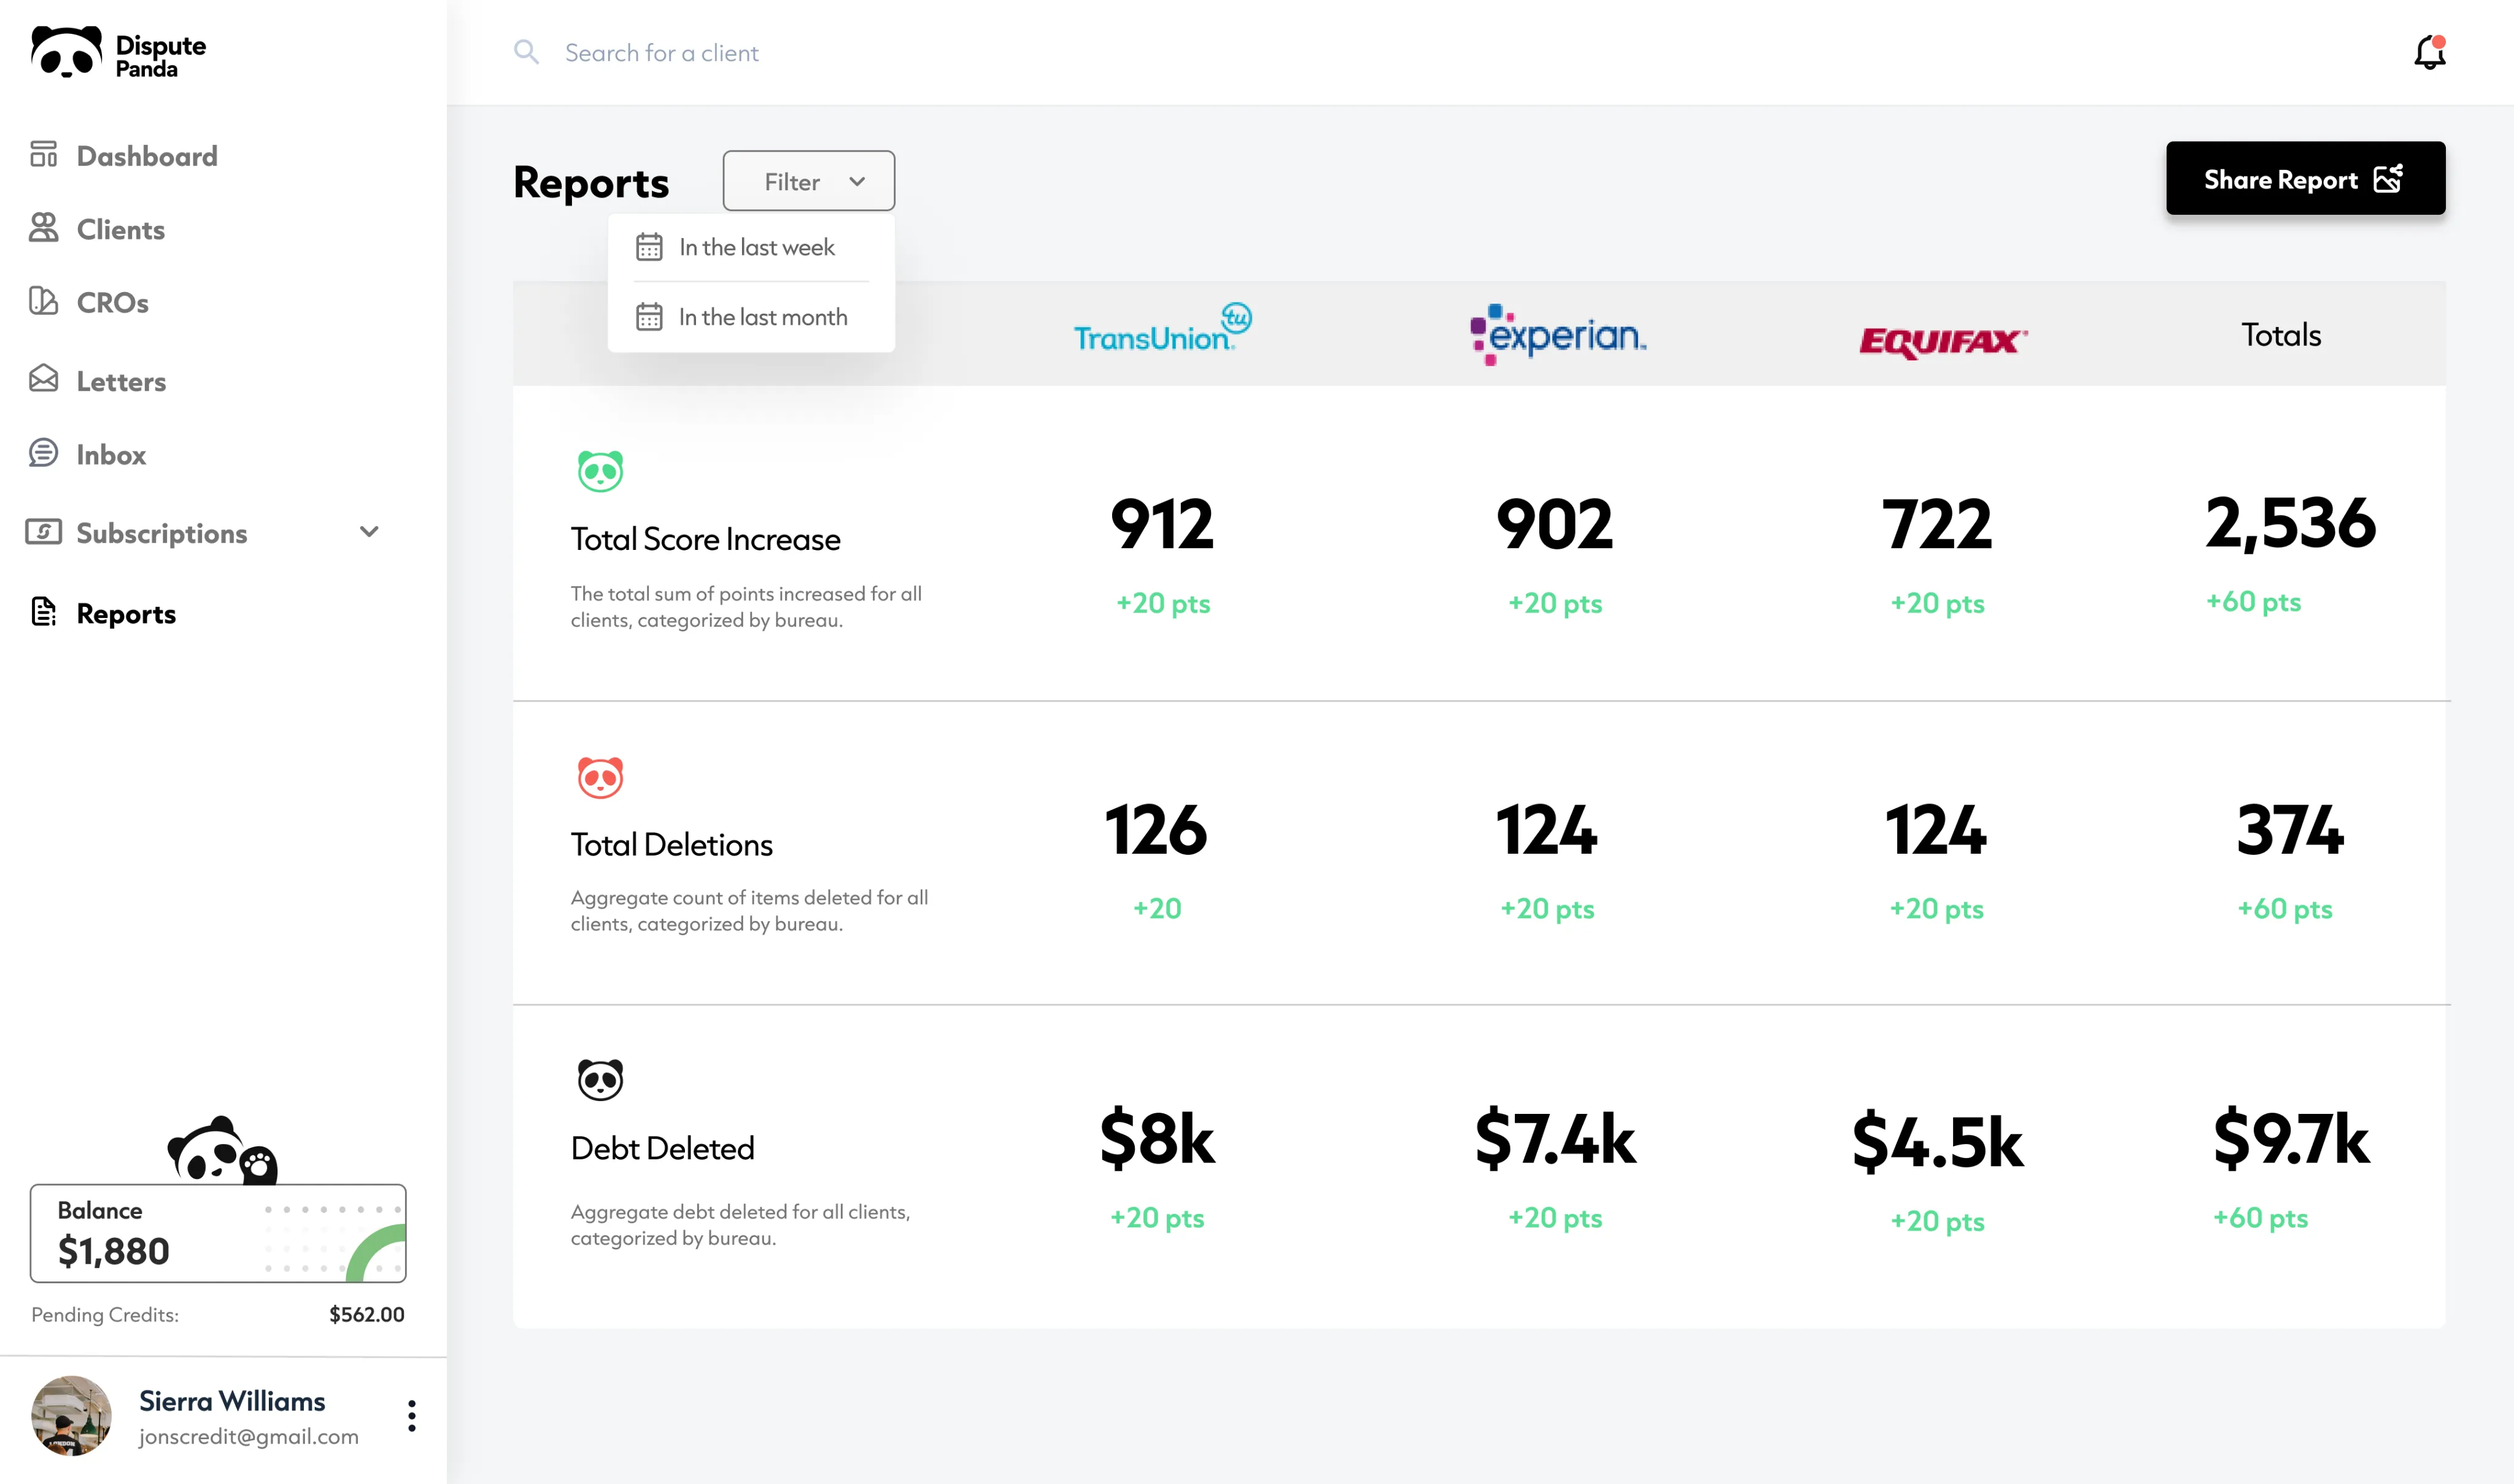Click the Dashboard sidebar icon
This screenshot has width=2514, height=1484.
[x=43, y=154]
